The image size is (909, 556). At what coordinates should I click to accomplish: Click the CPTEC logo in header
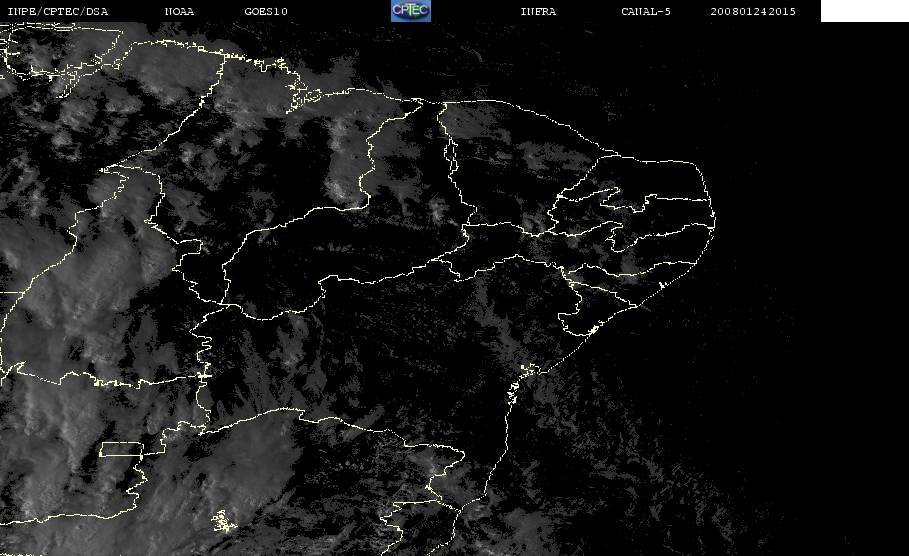(411, 10)
